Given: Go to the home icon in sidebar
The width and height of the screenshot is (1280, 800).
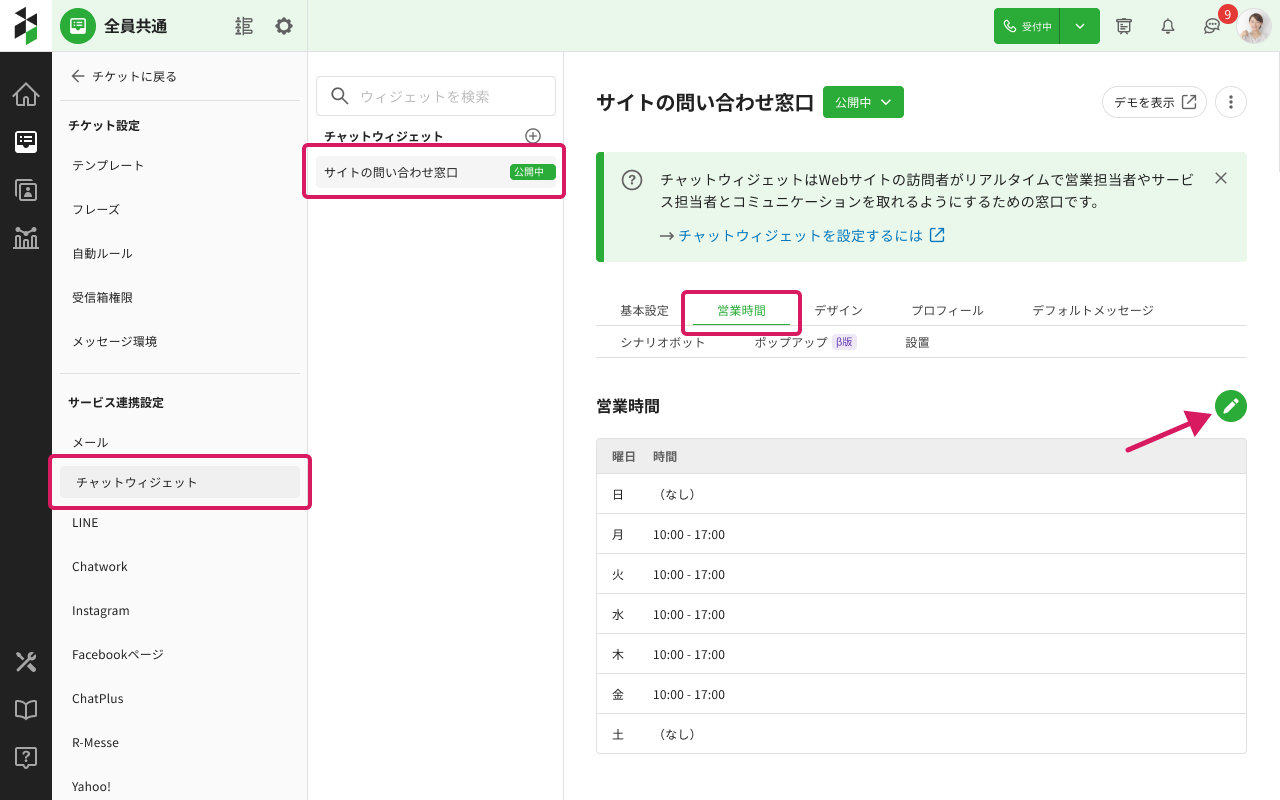Looking at the screenshot, I should coord(26,95).
